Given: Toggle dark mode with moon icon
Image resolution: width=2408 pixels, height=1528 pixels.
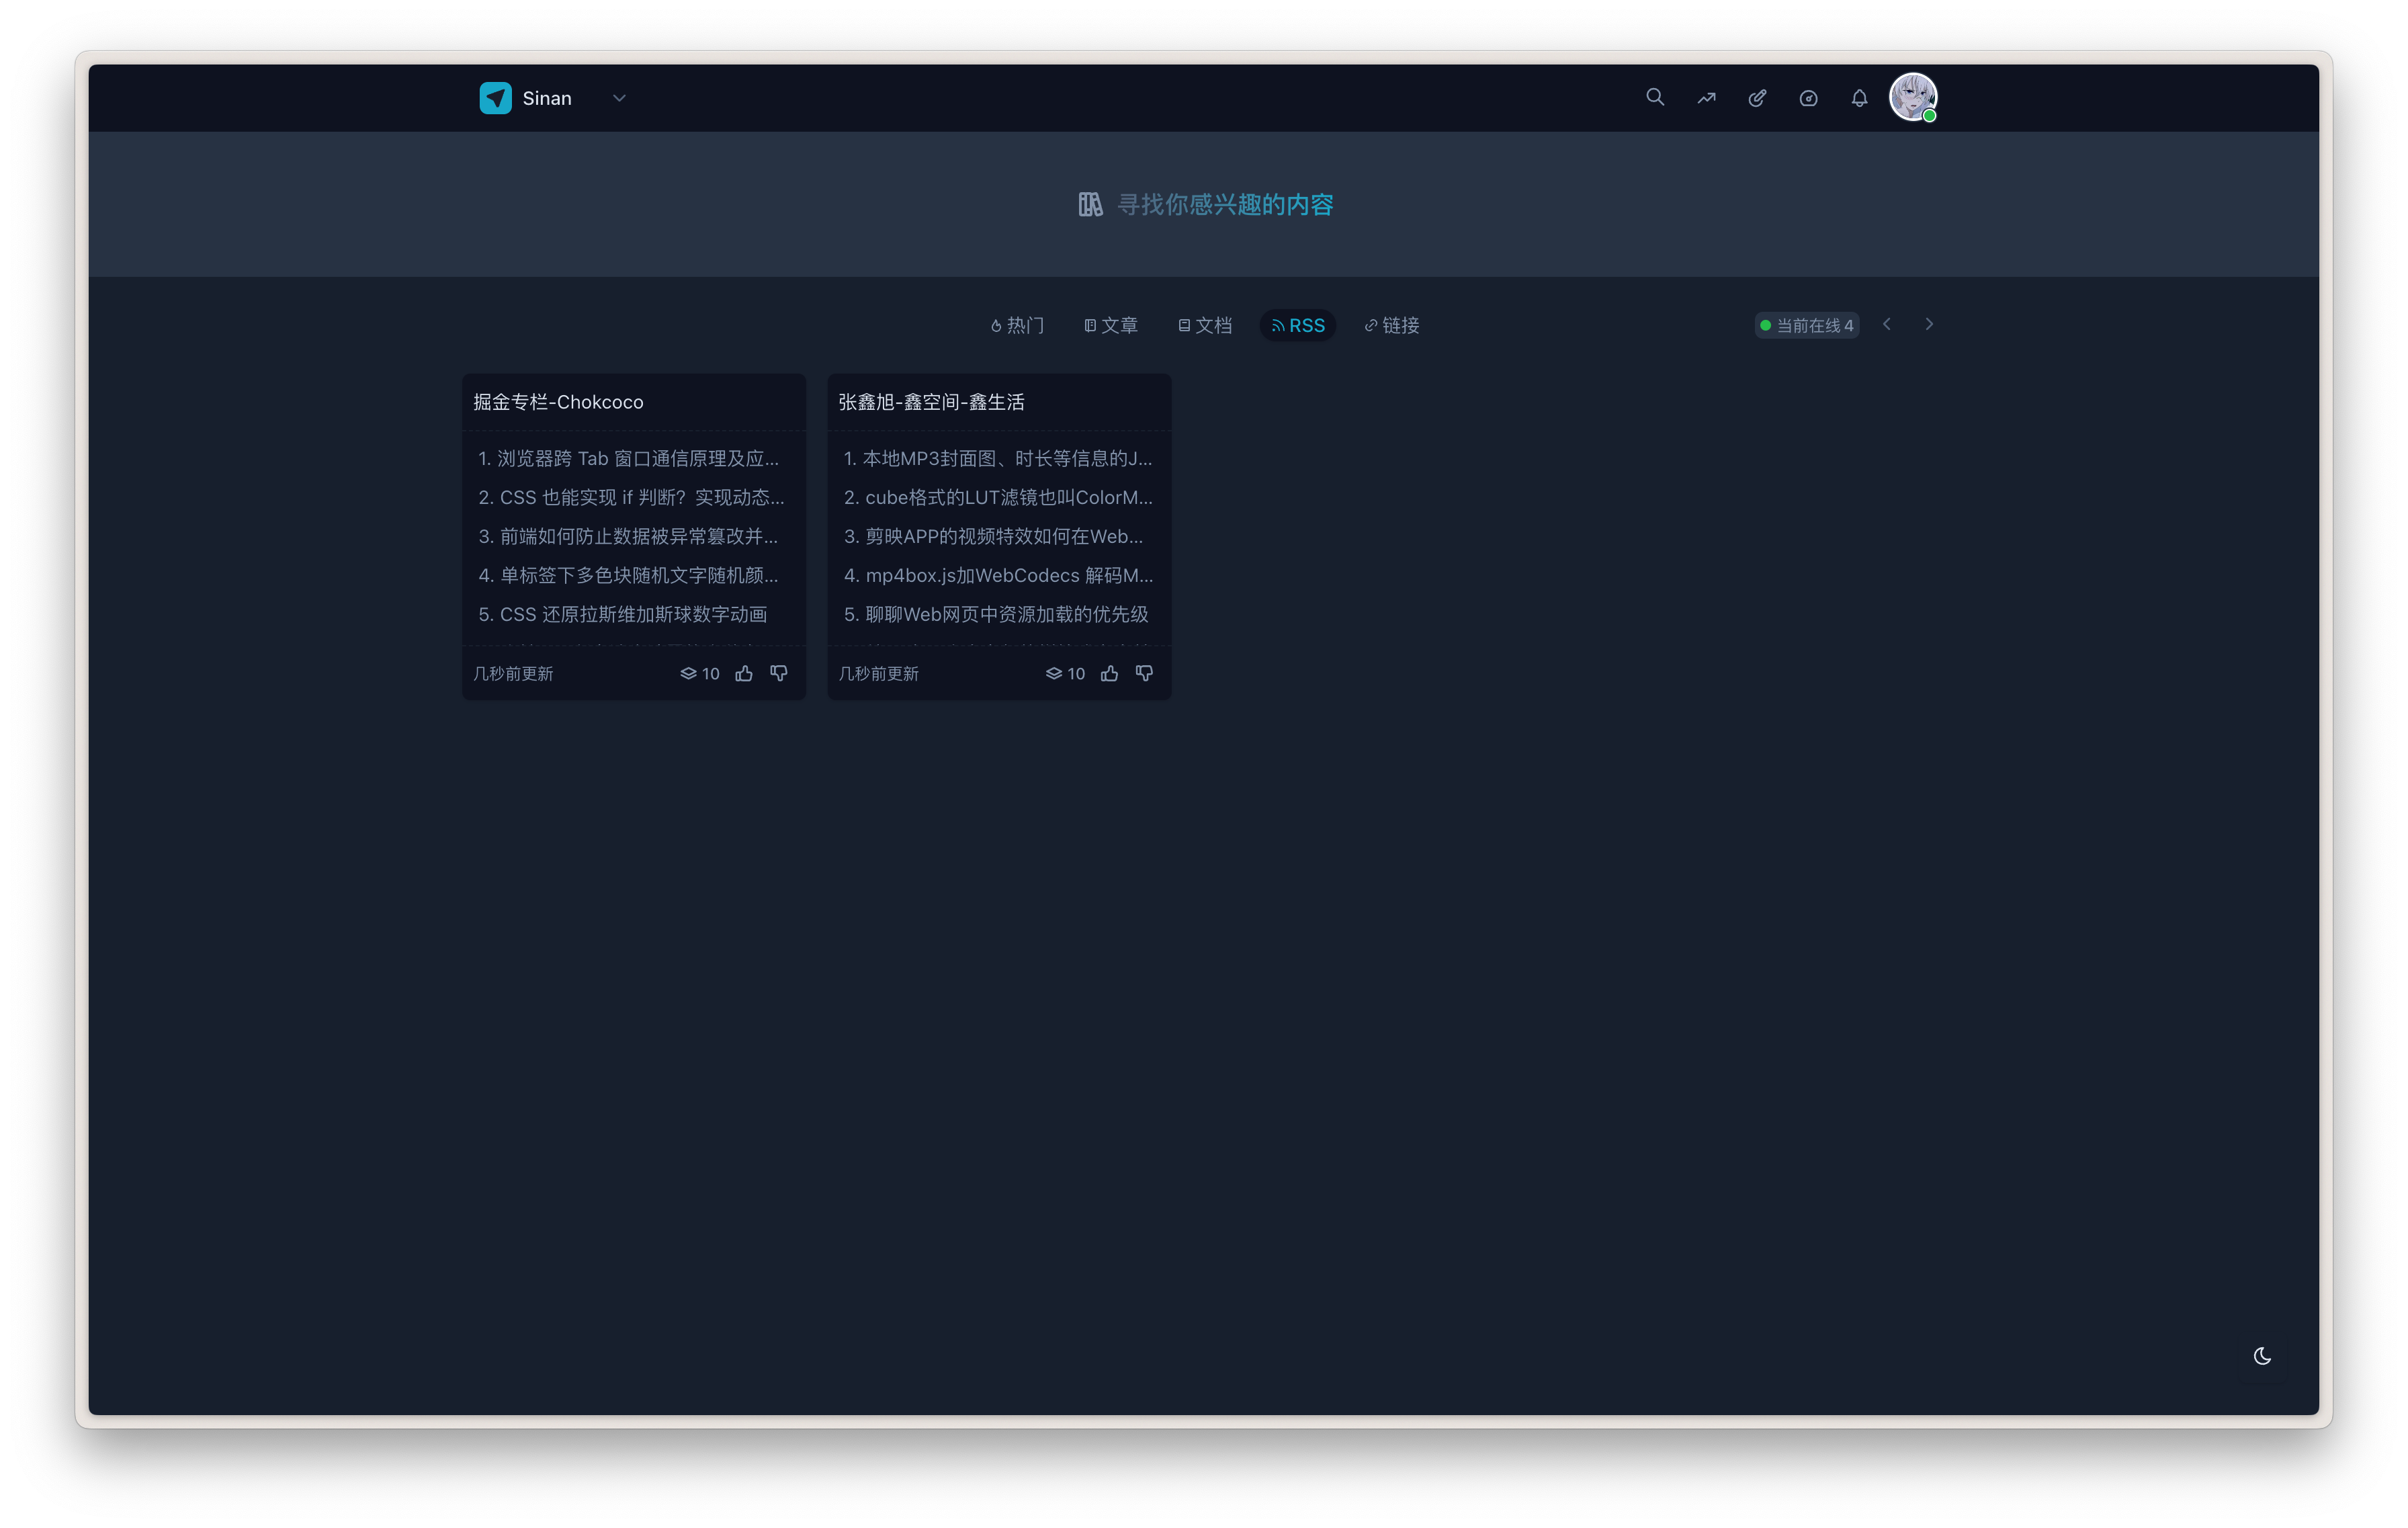Looking at the screenshot, I should [x=2262, y=1356].
